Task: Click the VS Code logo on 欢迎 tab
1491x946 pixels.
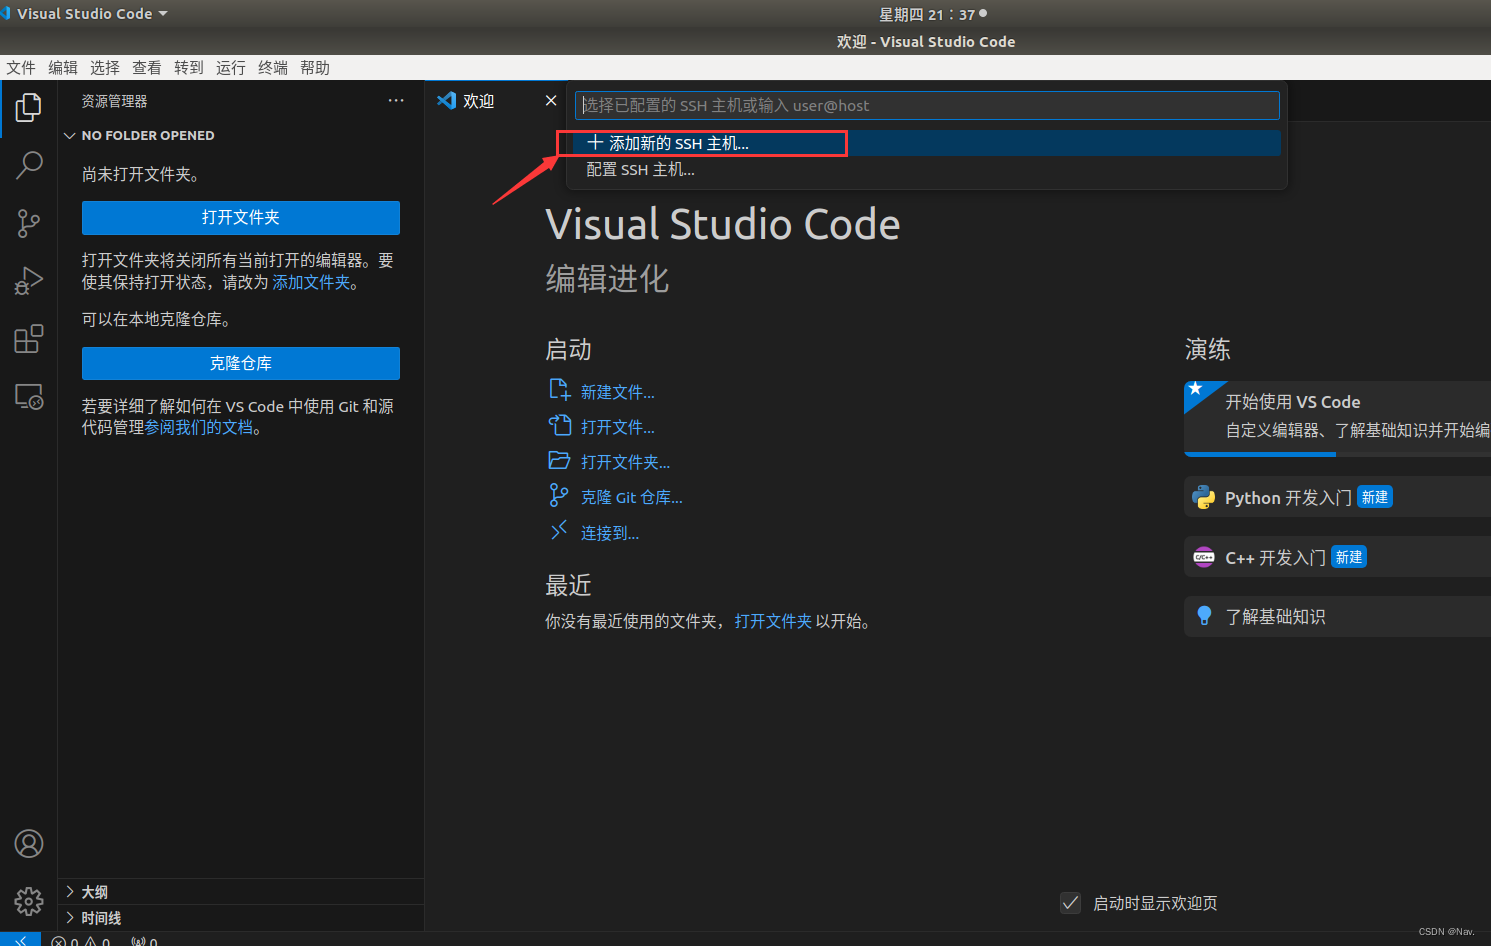Action: point(447,101)
